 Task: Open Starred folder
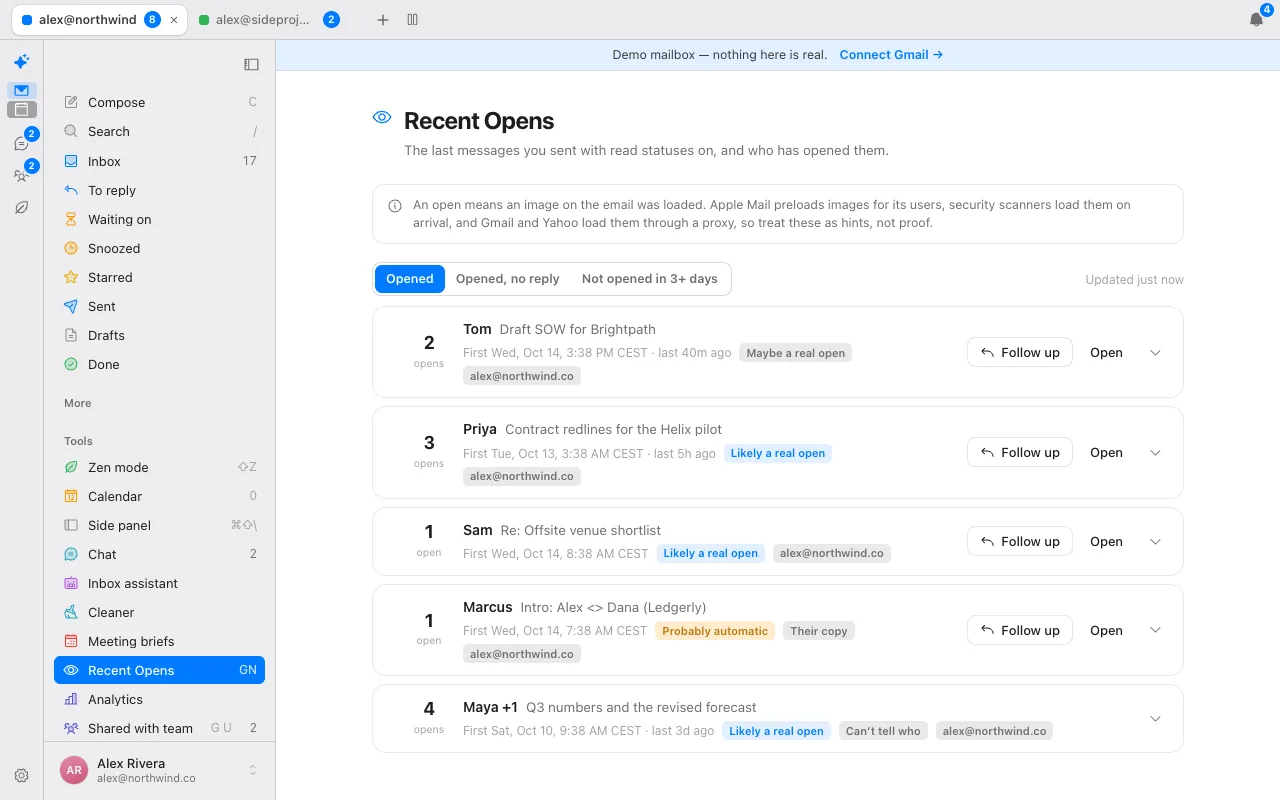(160, 277)
